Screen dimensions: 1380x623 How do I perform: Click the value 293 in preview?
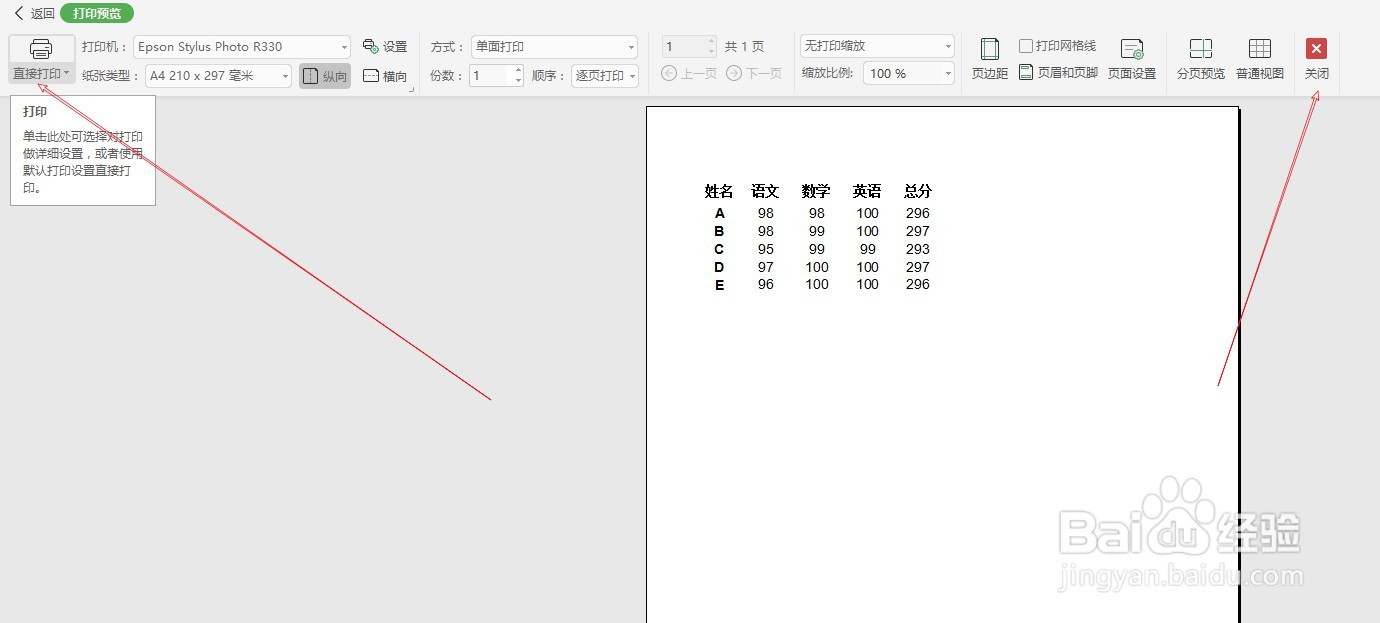[x=918, y=249]
